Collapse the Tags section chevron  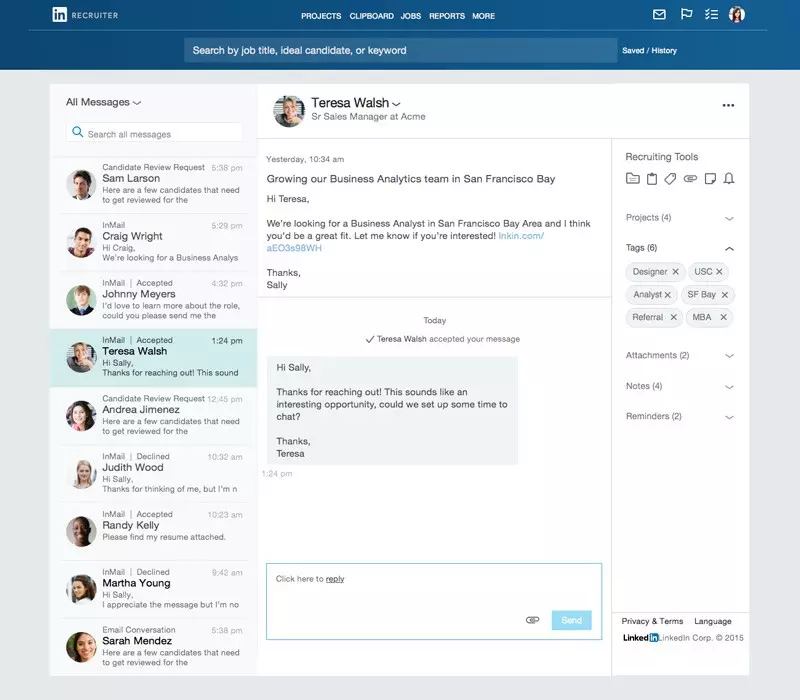(x=729, y=248)
